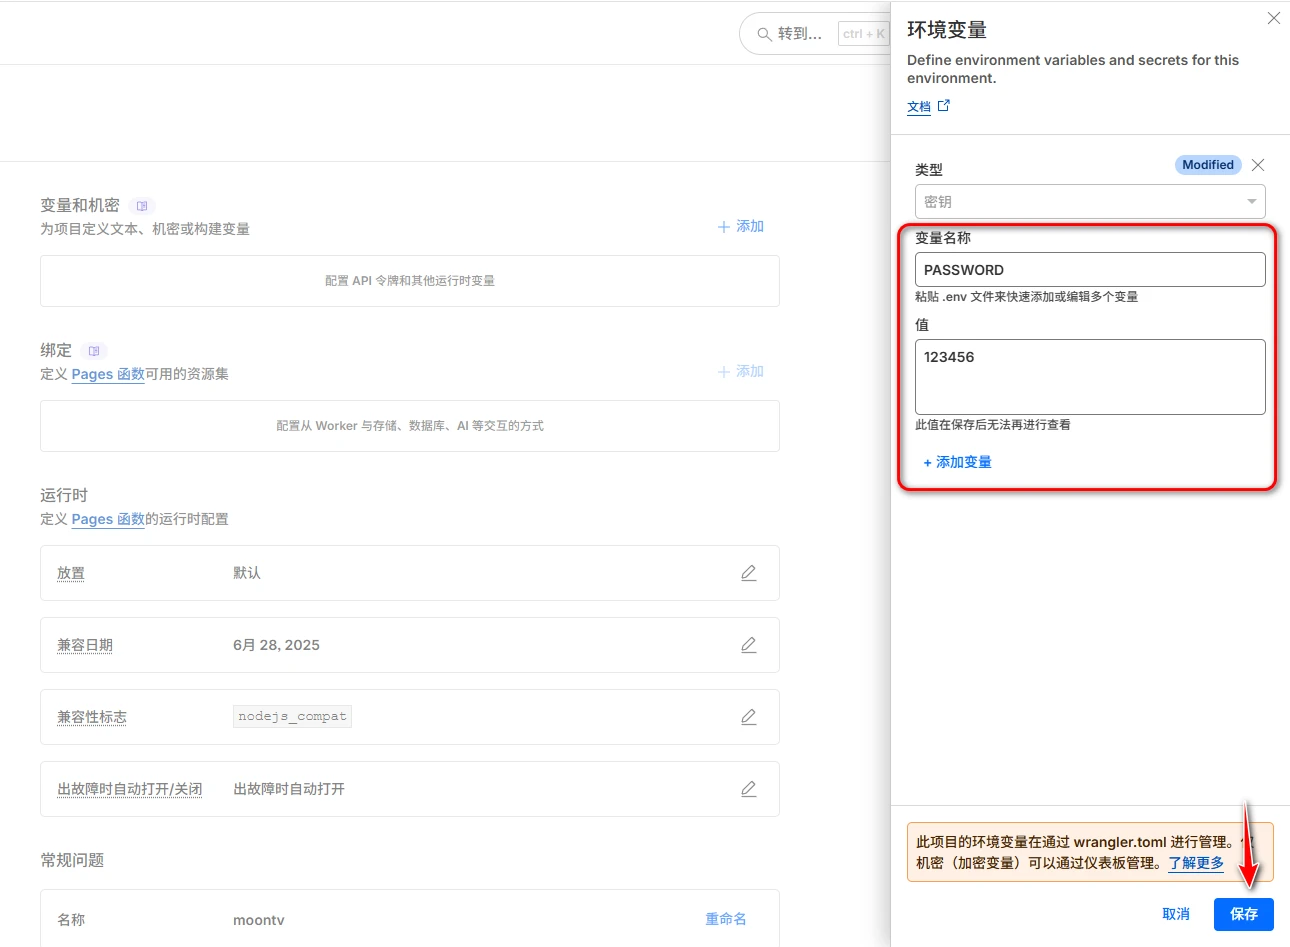This screenshot has width=1290, height=947.
Task: Click the 保存 button
Action: click(1243, 914)
